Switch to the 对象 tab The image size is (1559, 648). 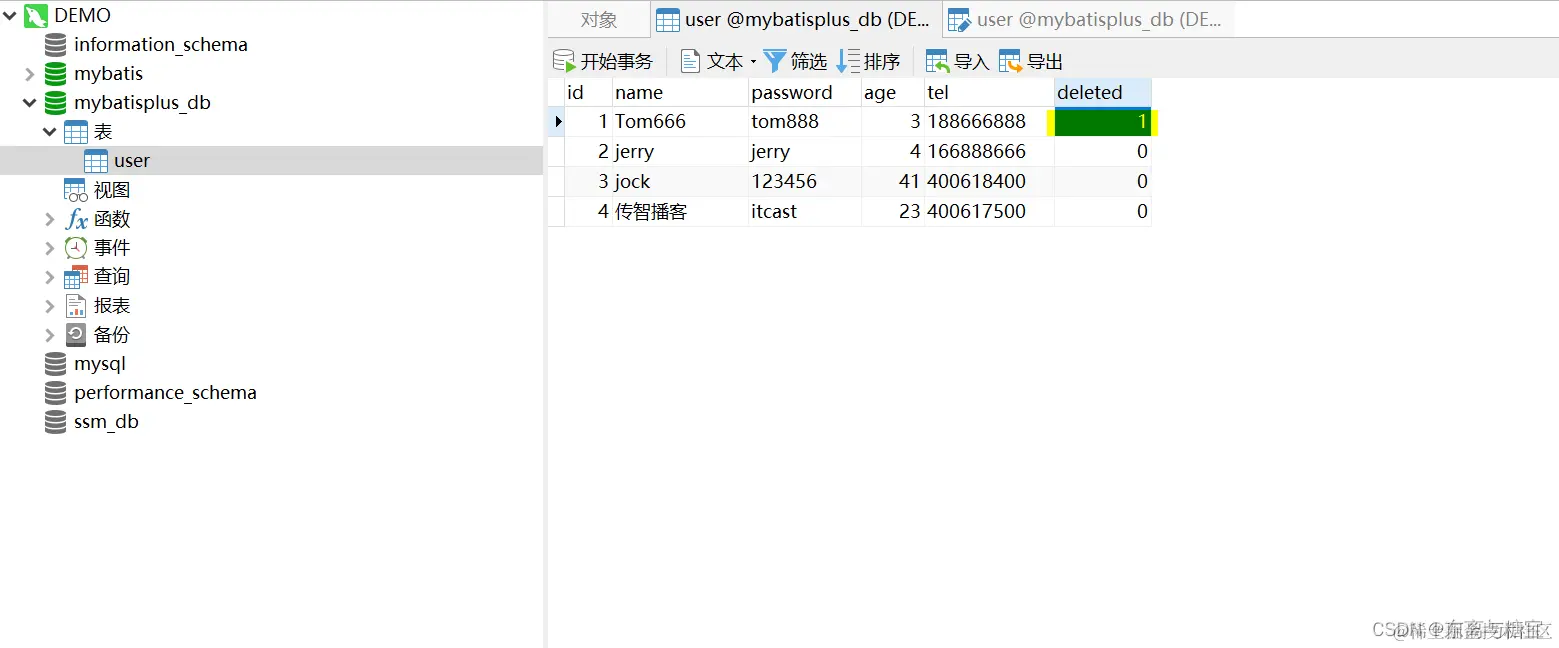point(599,20)
